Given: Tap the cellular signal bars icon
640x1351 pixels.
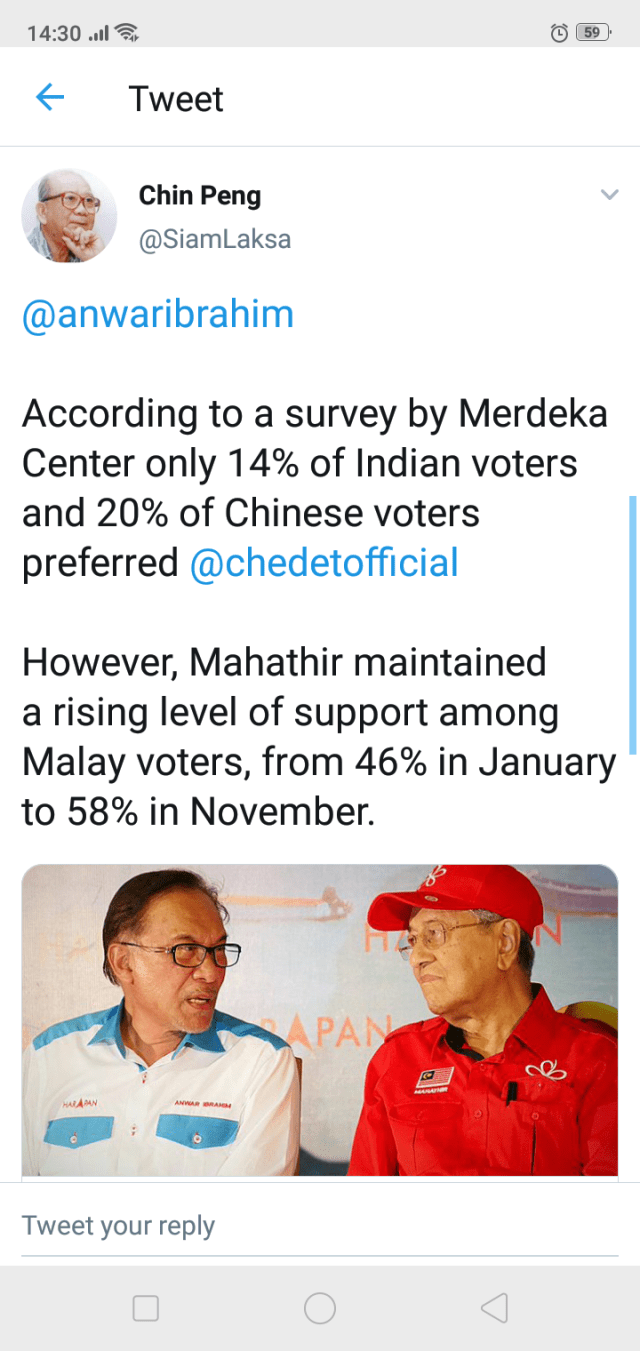Looking at the screenshot, I should pyautogui.click(x=99, y=34).
